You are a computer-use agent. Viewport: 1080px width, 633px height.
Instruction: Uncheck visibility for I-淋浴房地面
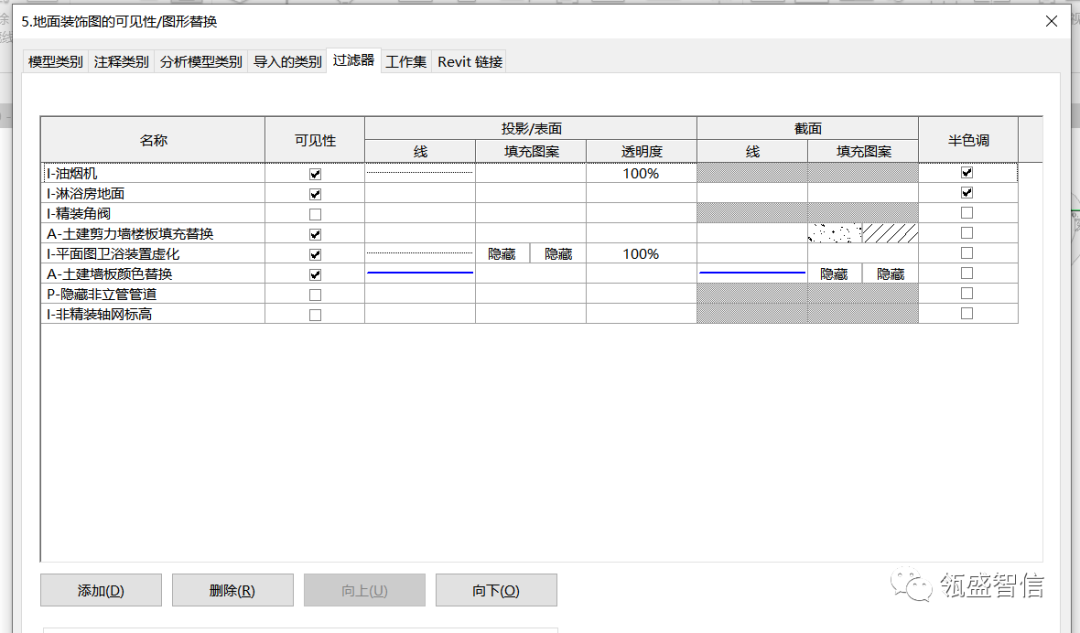315,194
